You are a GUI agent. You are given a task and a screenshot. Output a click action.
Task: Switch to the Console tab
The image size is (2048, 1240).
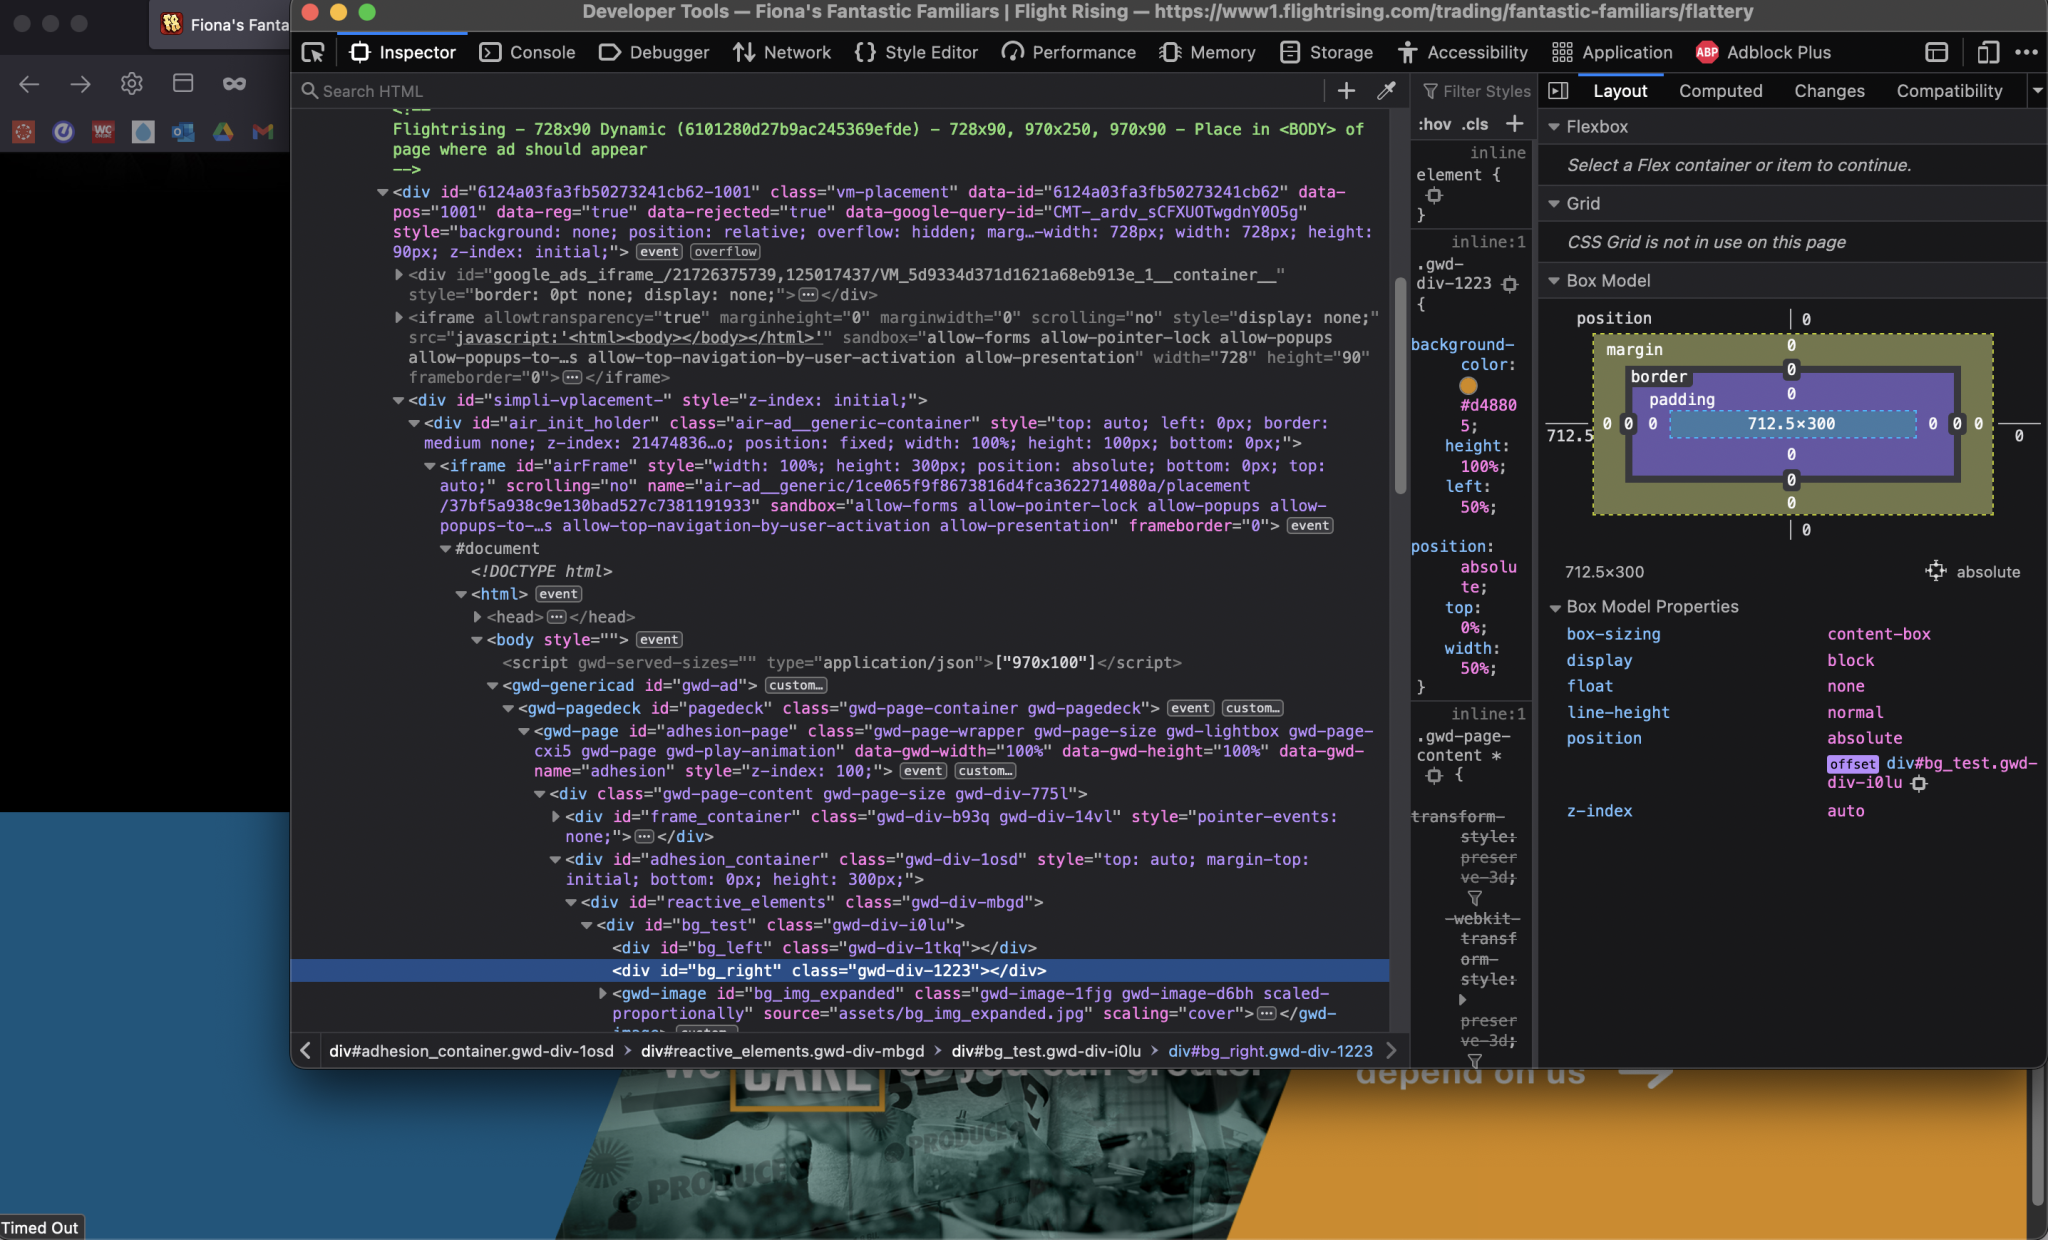pos(527,52)
